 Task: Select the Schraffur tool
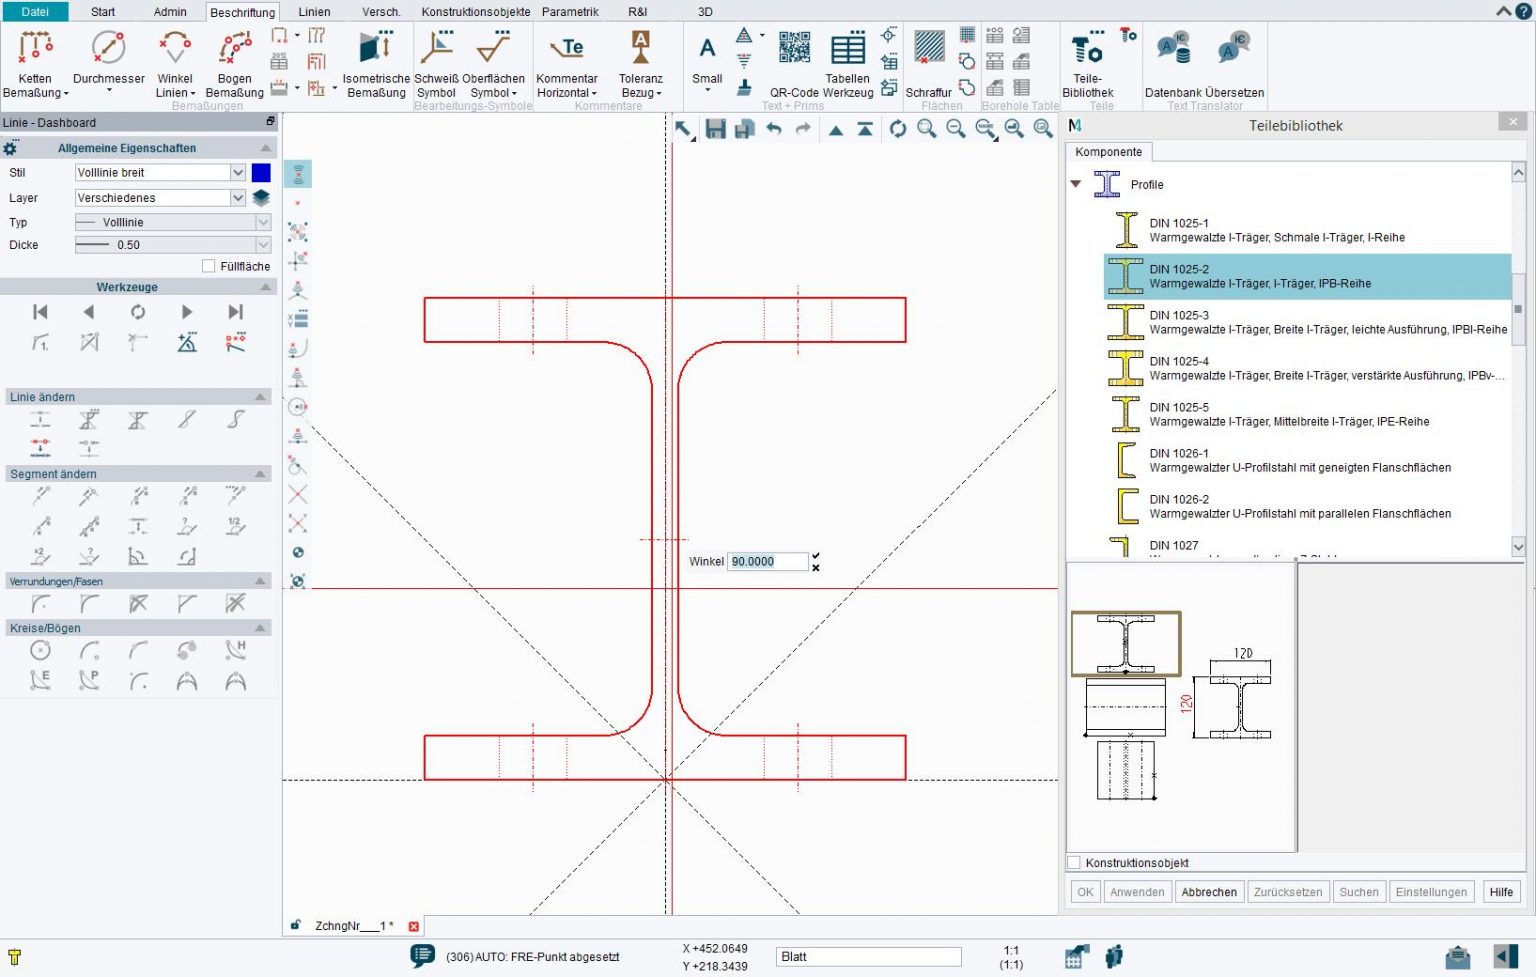tap(929, 60)
